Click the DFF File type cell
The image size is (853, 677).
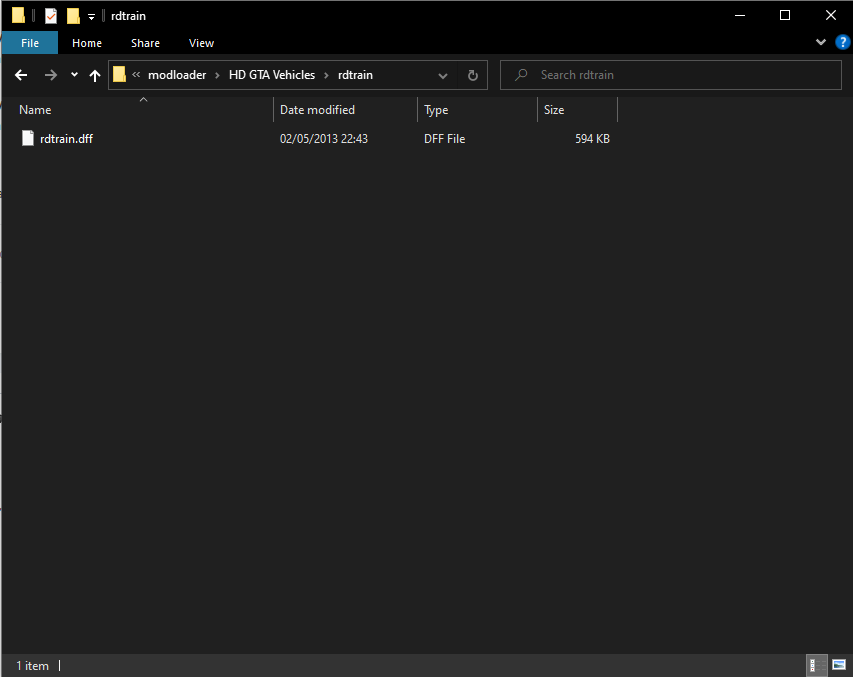tap(444, 139)
